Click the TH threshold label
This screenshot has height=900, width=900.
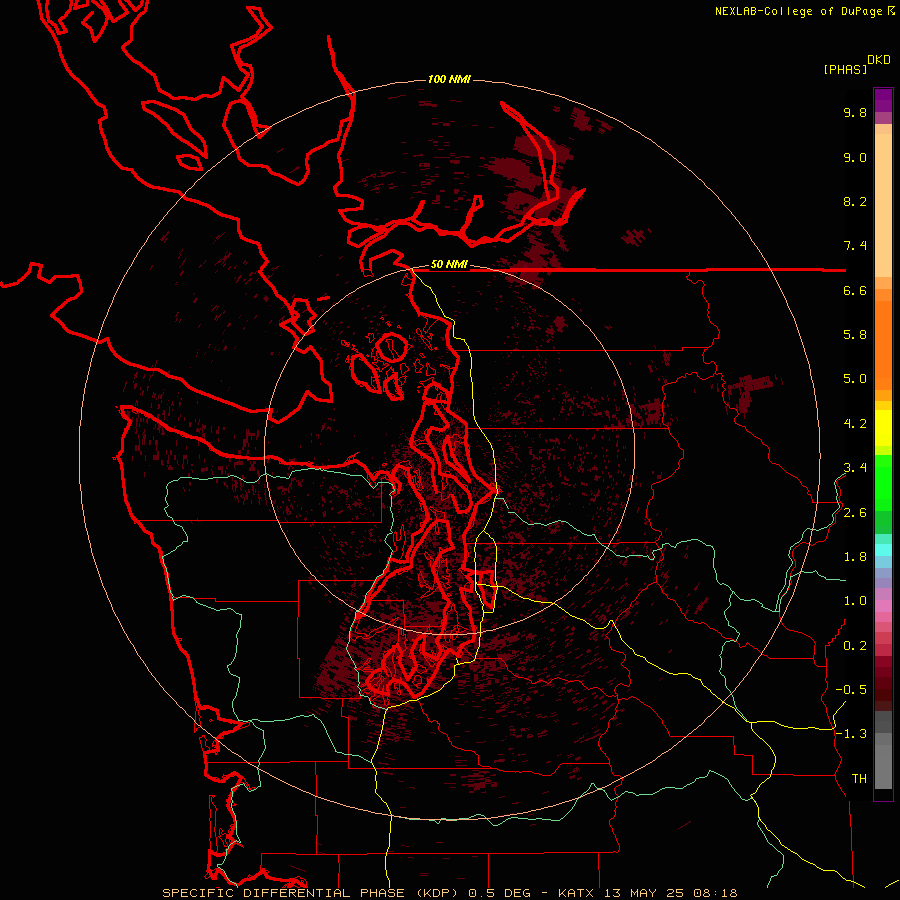859,779
